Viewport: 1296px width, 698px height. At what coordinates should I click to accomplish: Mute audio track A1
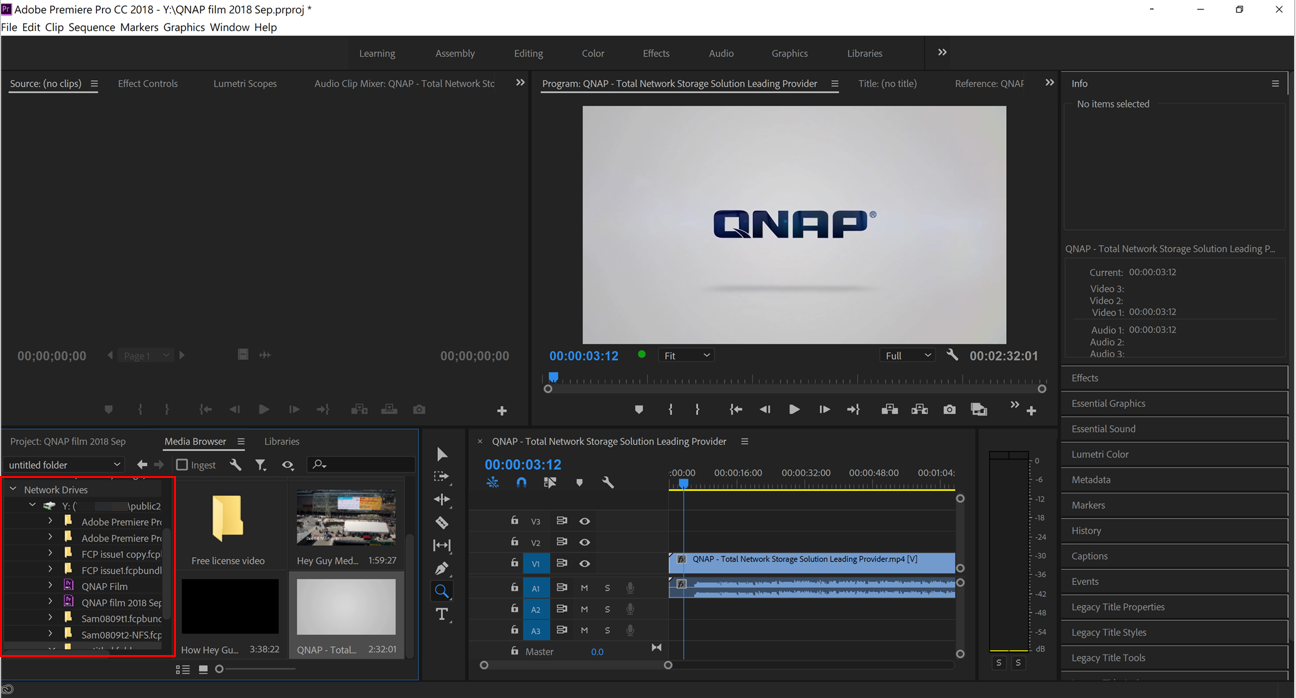585,588
